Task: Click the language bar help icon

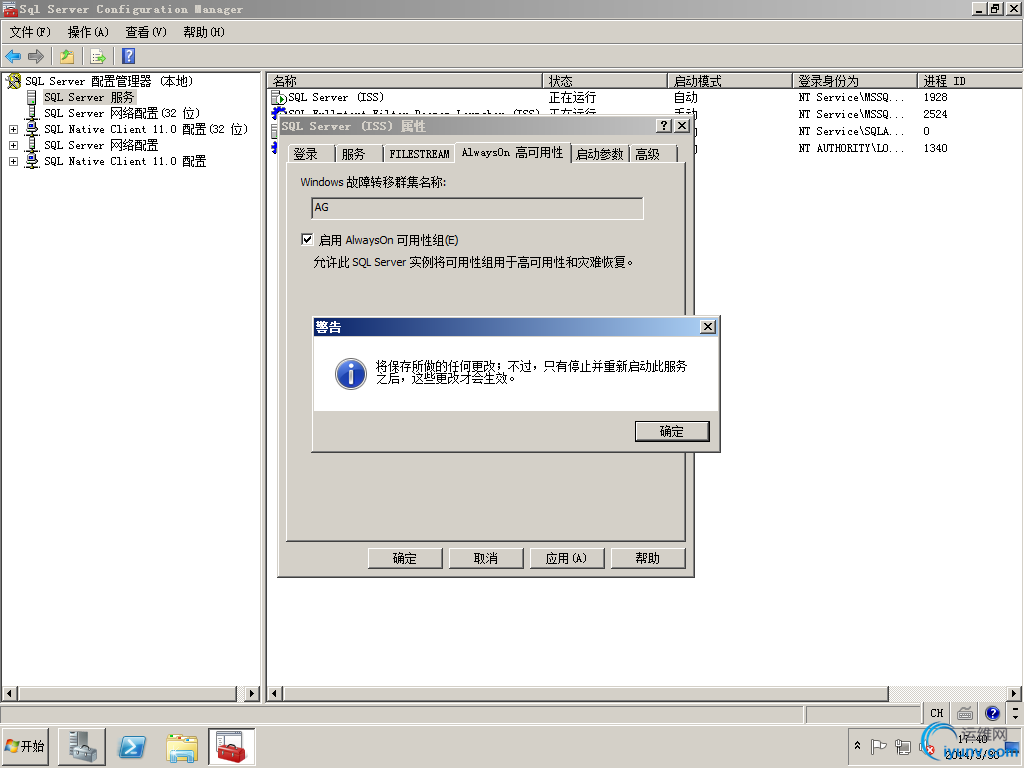Action: [x=992, y=713]
